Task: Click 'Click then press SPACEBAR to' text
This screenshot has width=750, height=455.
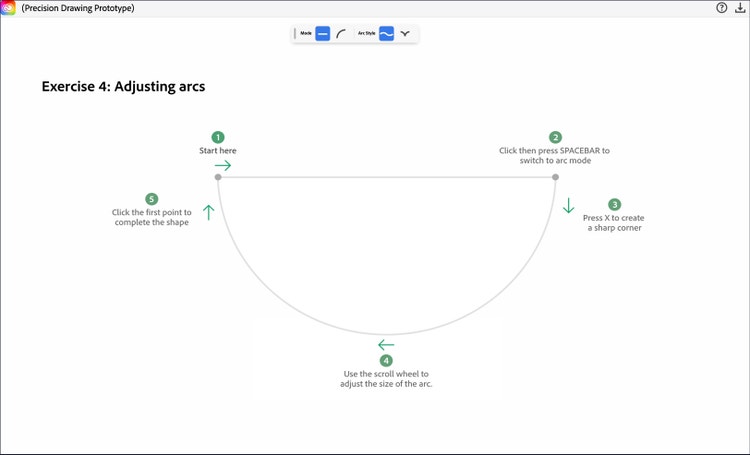Action: point(554,150)
